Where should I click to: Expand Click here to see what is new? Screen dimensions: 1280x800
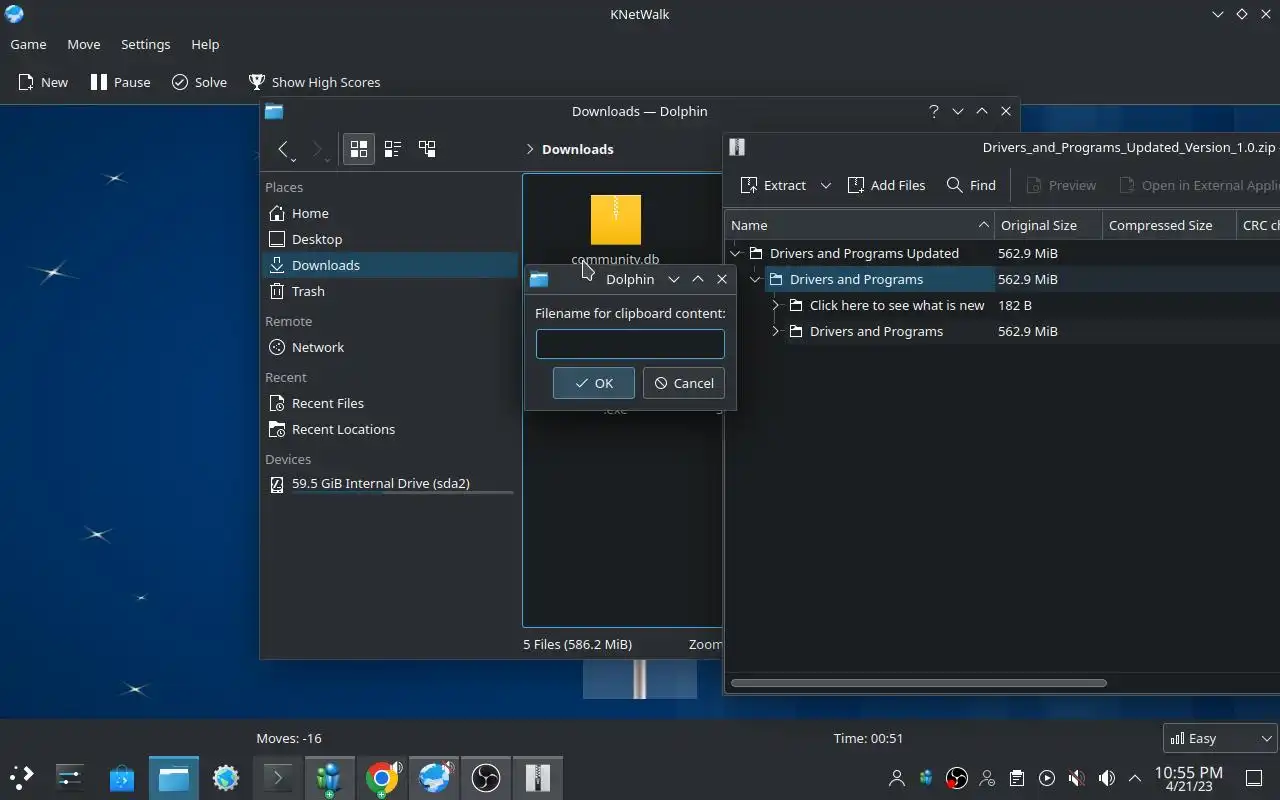point(776,305)
